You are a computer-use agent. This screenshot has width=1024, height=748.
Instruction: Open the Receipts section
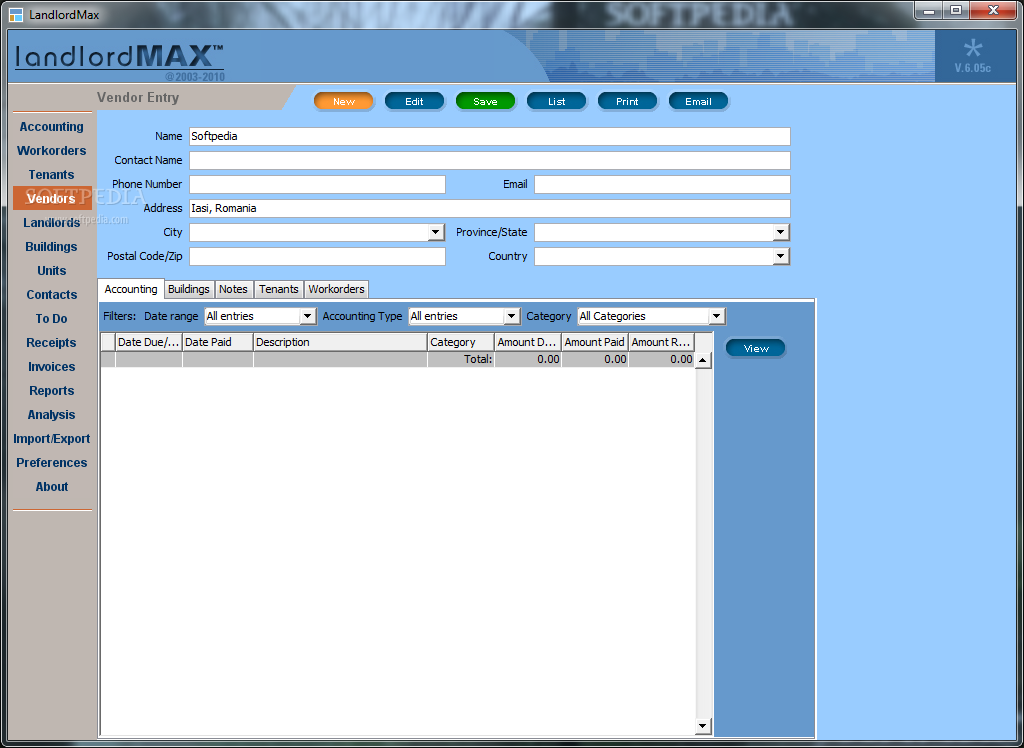(52, 343)
